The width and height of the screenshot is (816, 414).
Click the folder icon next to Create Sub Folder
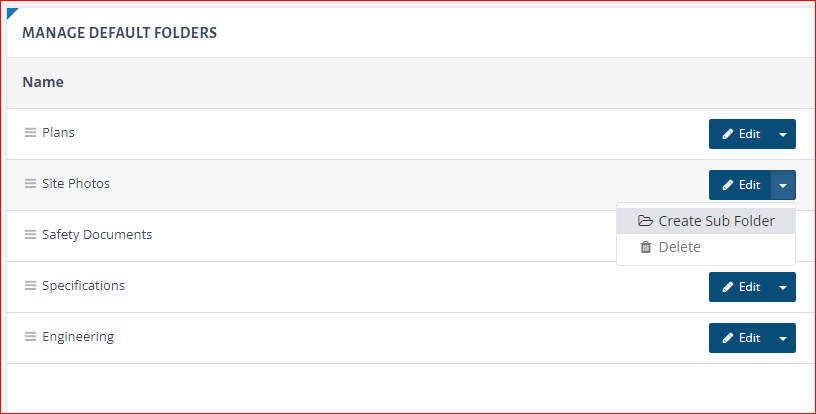(x=645, y=221)
